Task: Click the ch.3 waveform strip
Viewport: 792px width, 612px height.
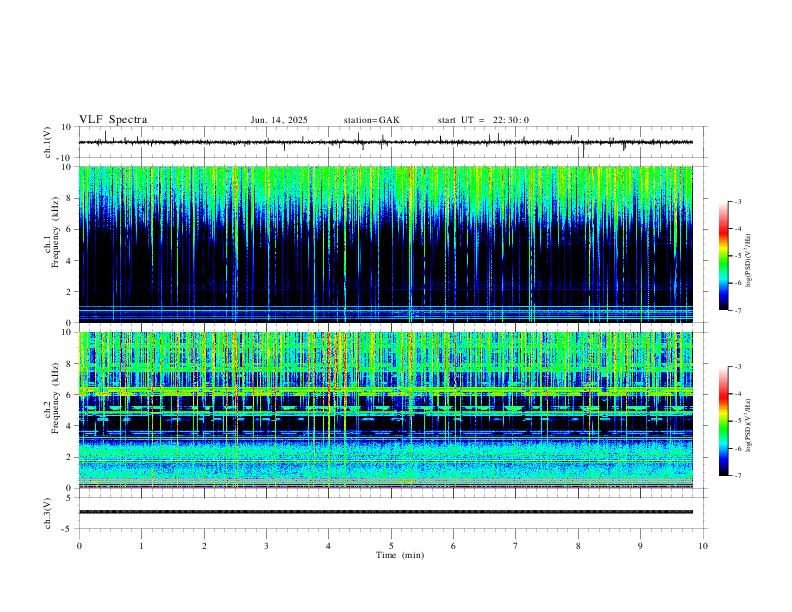Action: tap(385, 512)
